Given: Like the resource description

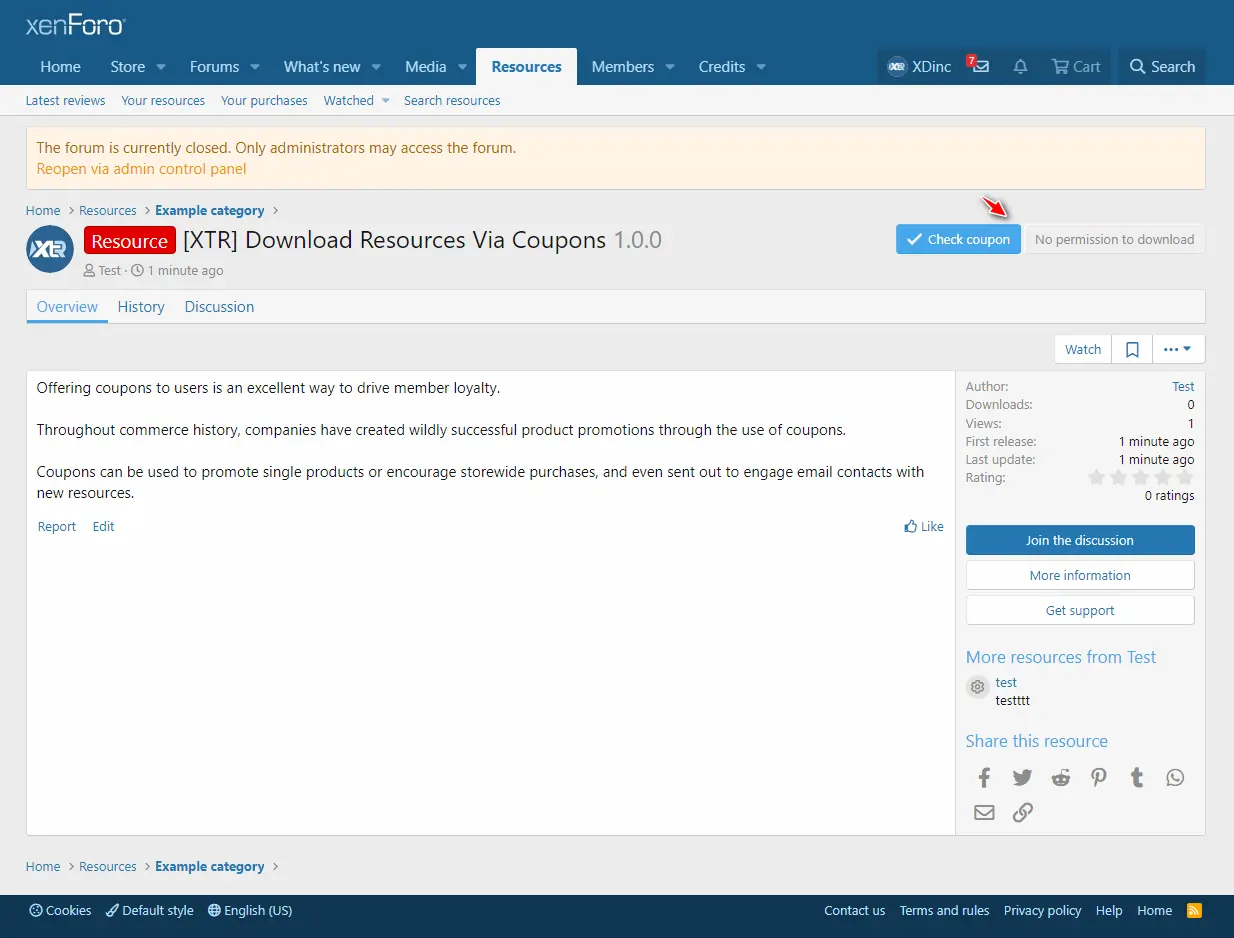Looking at the screenshot, I should click(x=923, y=526).
